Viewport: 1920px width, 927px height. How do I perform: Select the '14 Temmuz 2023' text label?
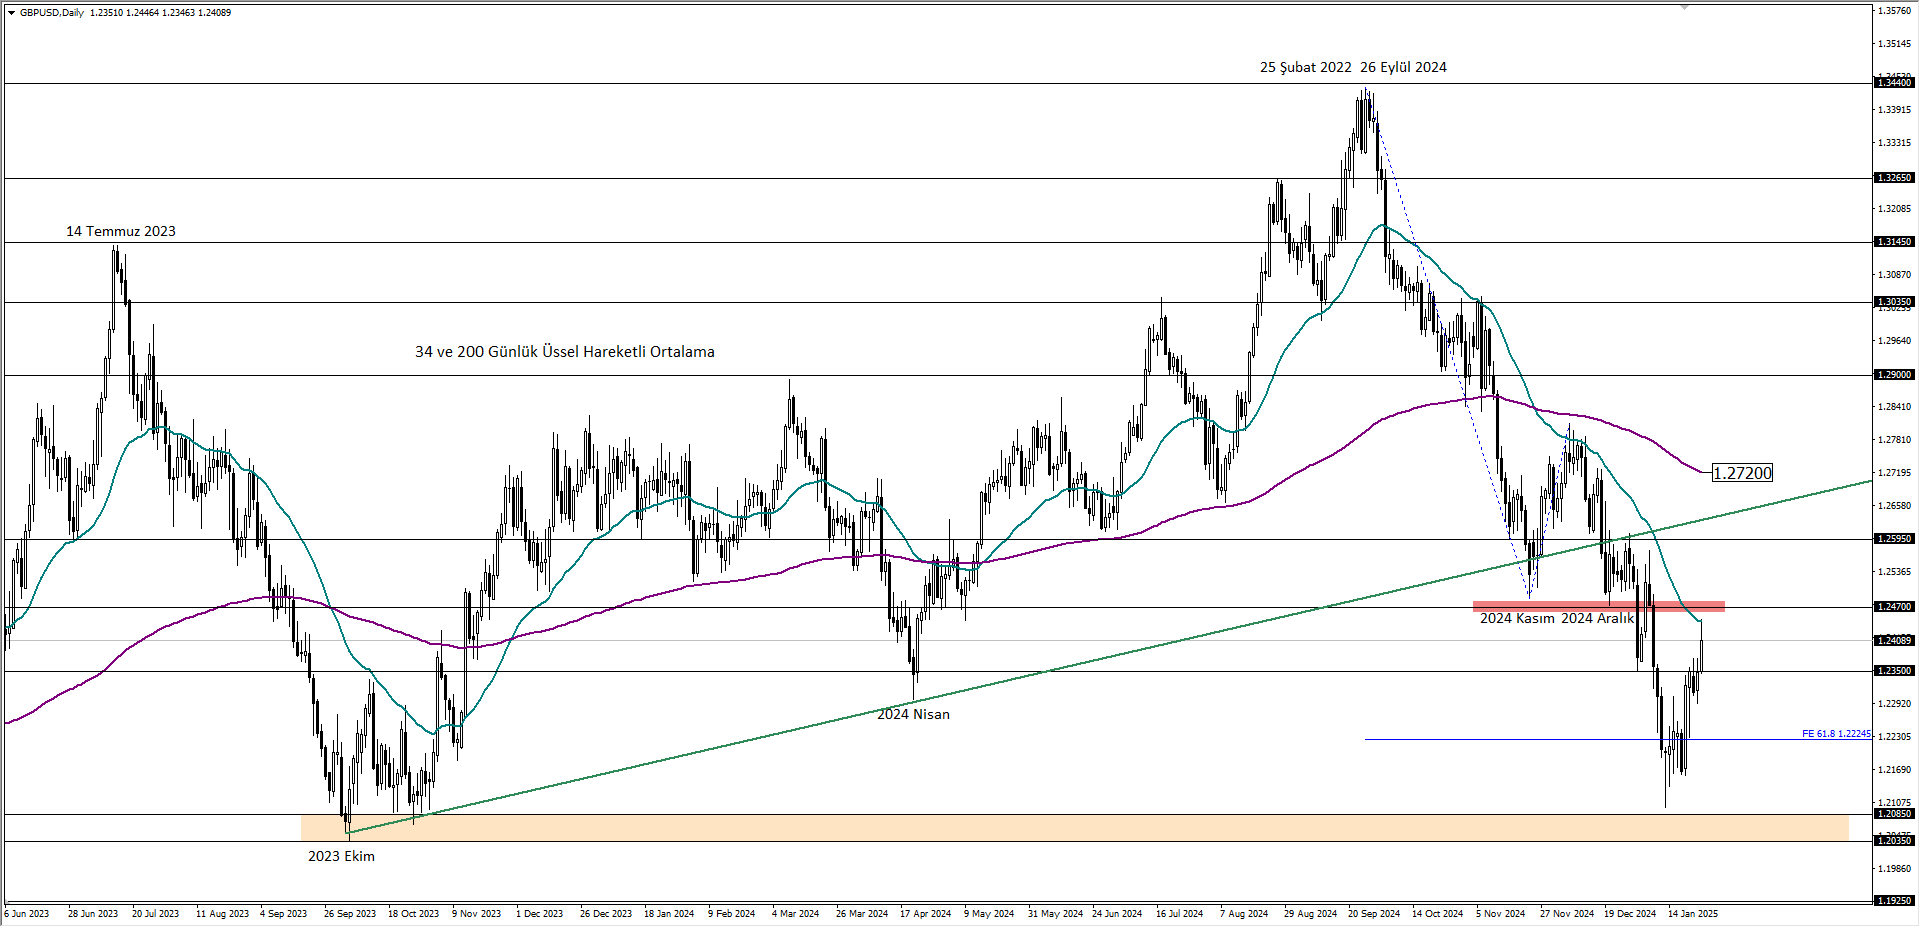pos(121,231)
